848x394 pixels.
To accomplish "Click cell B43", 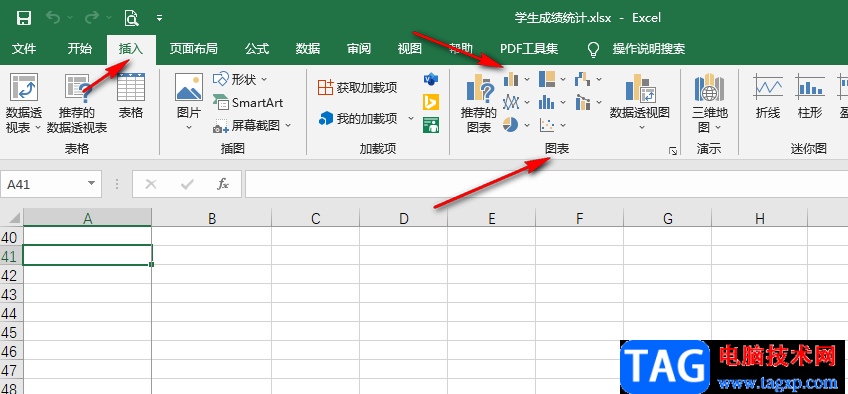I will point(212,293).
